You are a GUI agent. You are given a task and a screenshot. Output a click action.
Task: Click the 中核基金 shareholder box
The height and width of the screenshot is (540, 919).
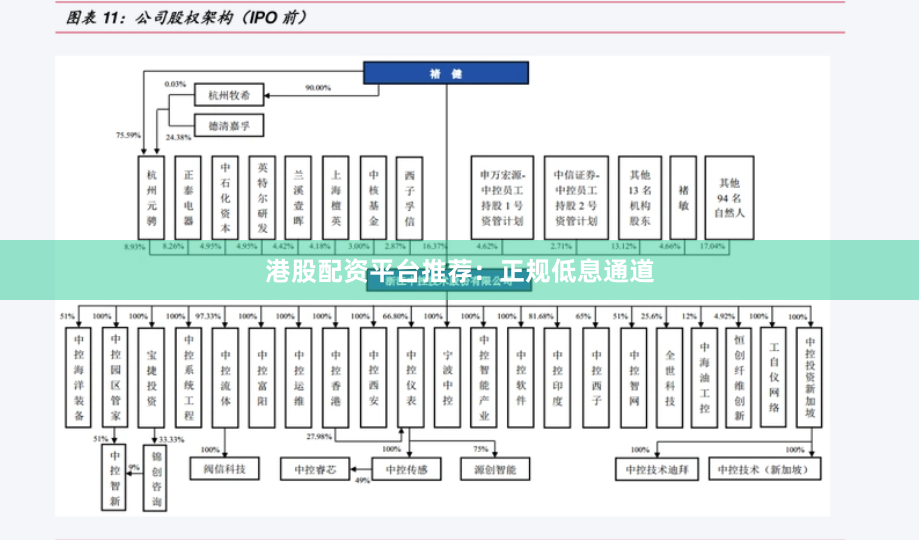coord(373,198)
